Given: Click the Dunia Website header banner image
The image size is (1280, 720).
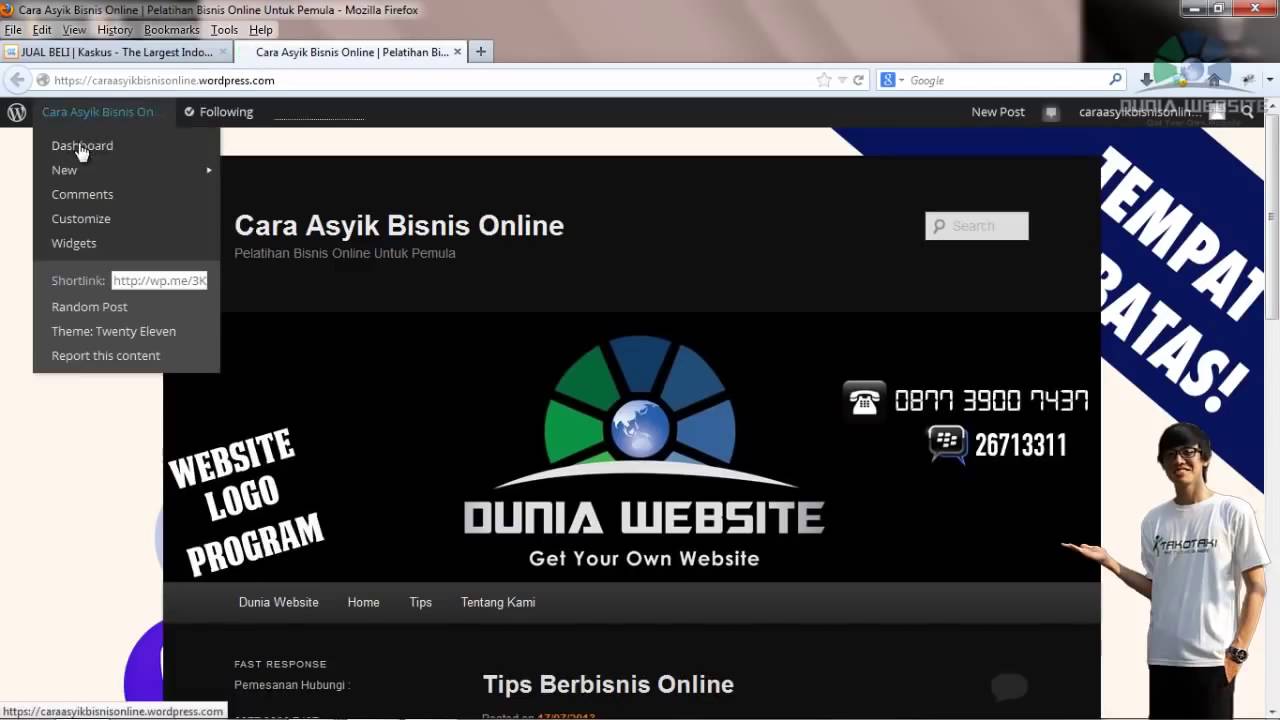Looking at the screenshot, I should (x=632, y=447).
